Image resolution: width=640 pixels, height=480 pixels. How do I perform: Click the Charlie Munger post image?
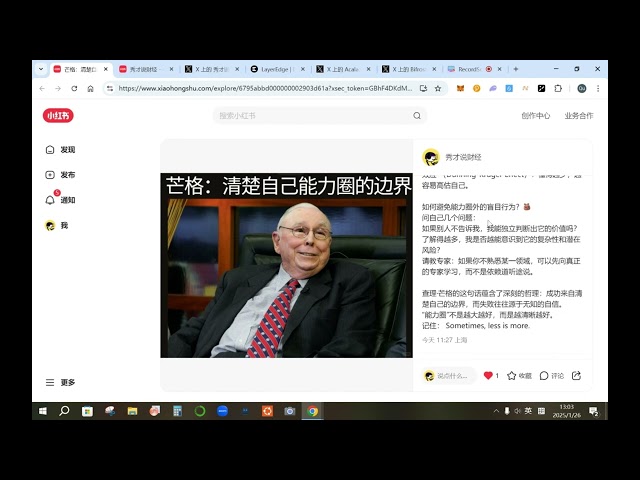click(x=287, y=265)
